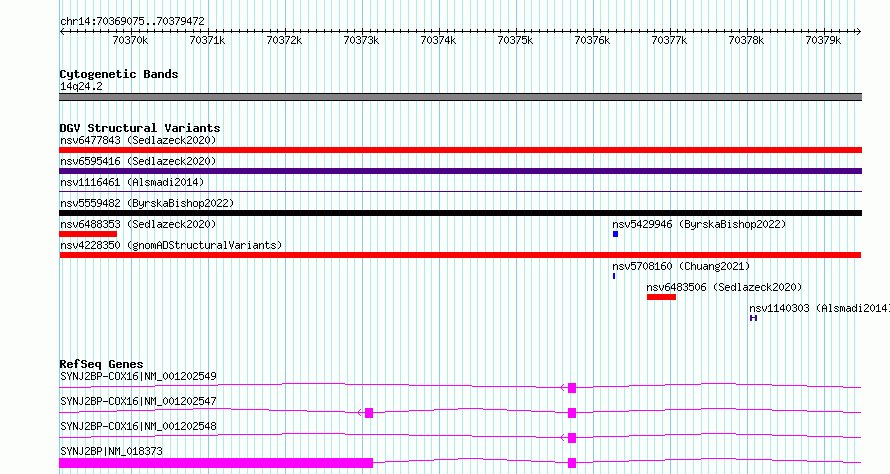This screenshot has height=474, width=890.
Task: Select NM_018373 small exon box near 70376k
Action: click(x=572, y=463)
